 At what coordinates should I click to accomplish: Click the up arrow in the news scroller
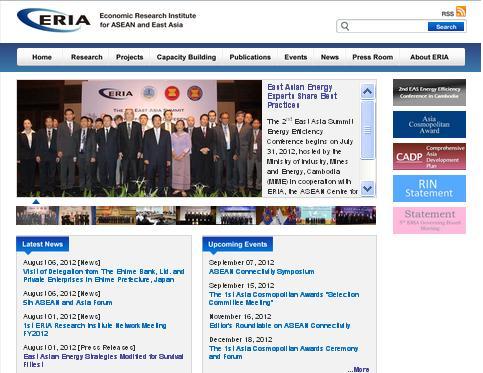point(368,91)
